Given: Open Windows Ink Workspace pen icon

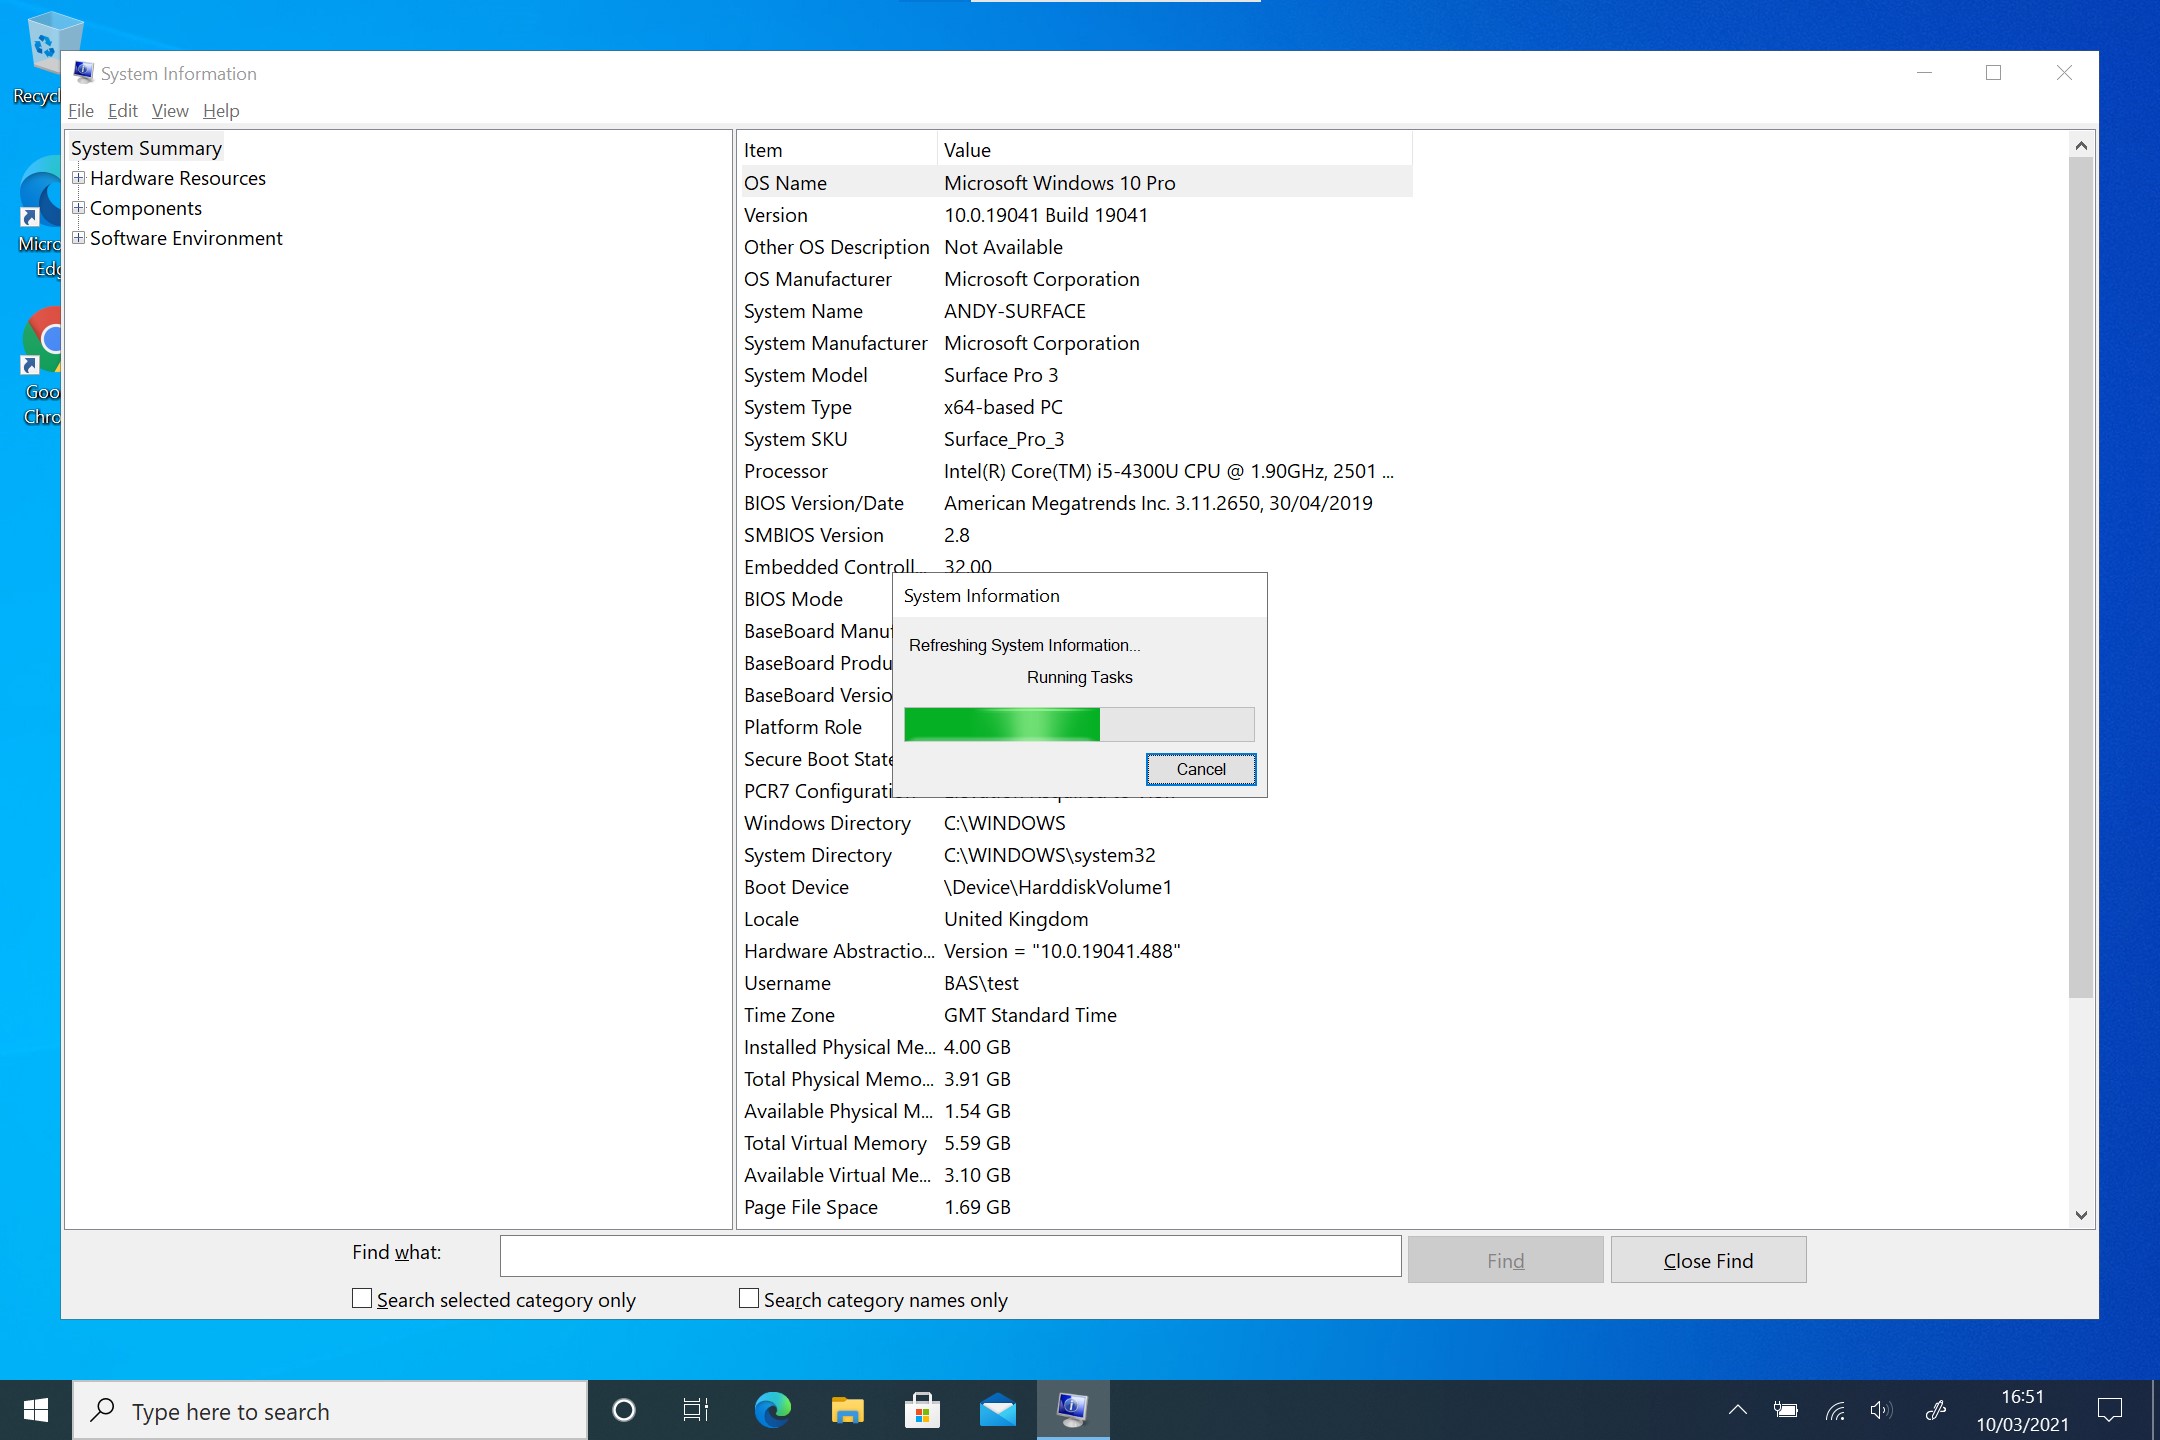Looking at the screenshot, I should tap(1936, 1410).
